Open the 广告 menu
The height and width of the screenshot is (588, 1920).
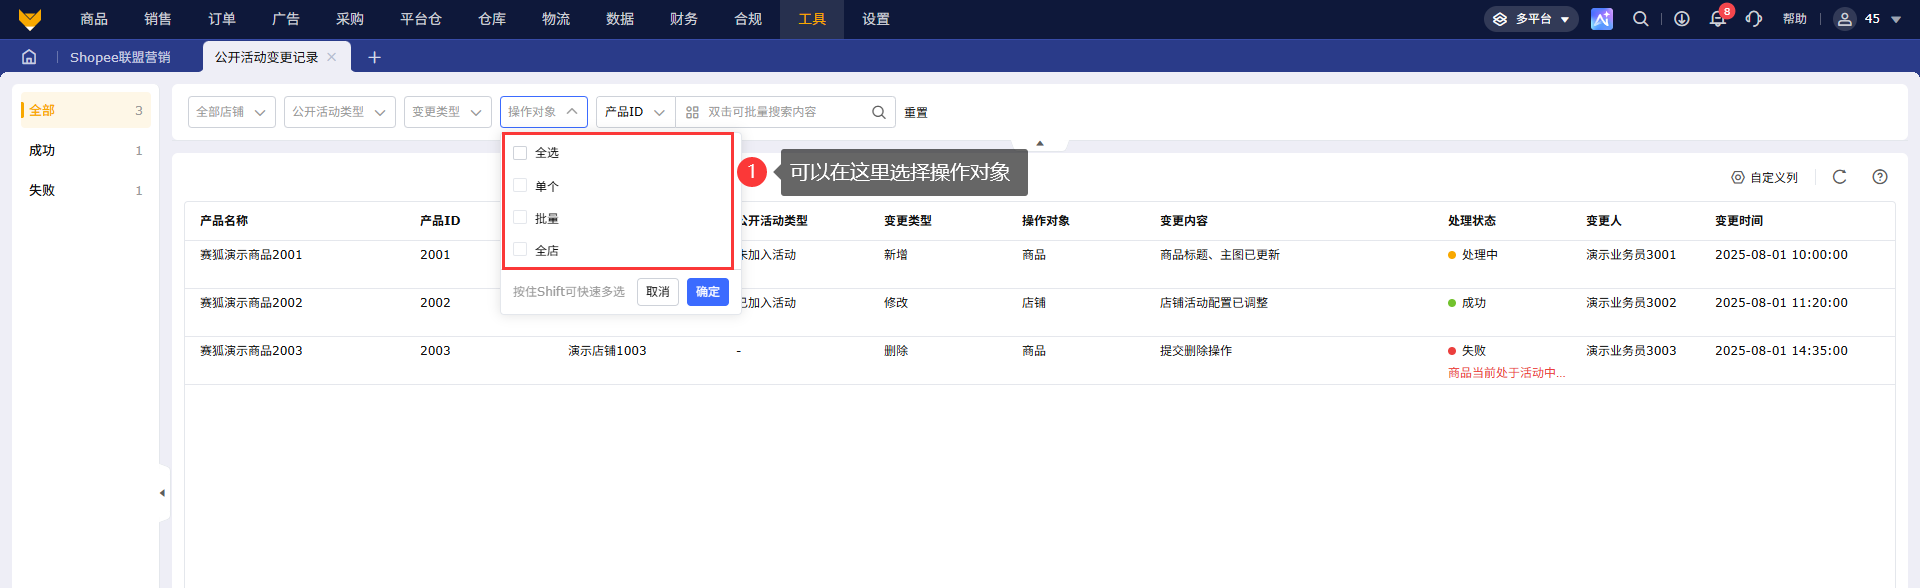point(286,19)
